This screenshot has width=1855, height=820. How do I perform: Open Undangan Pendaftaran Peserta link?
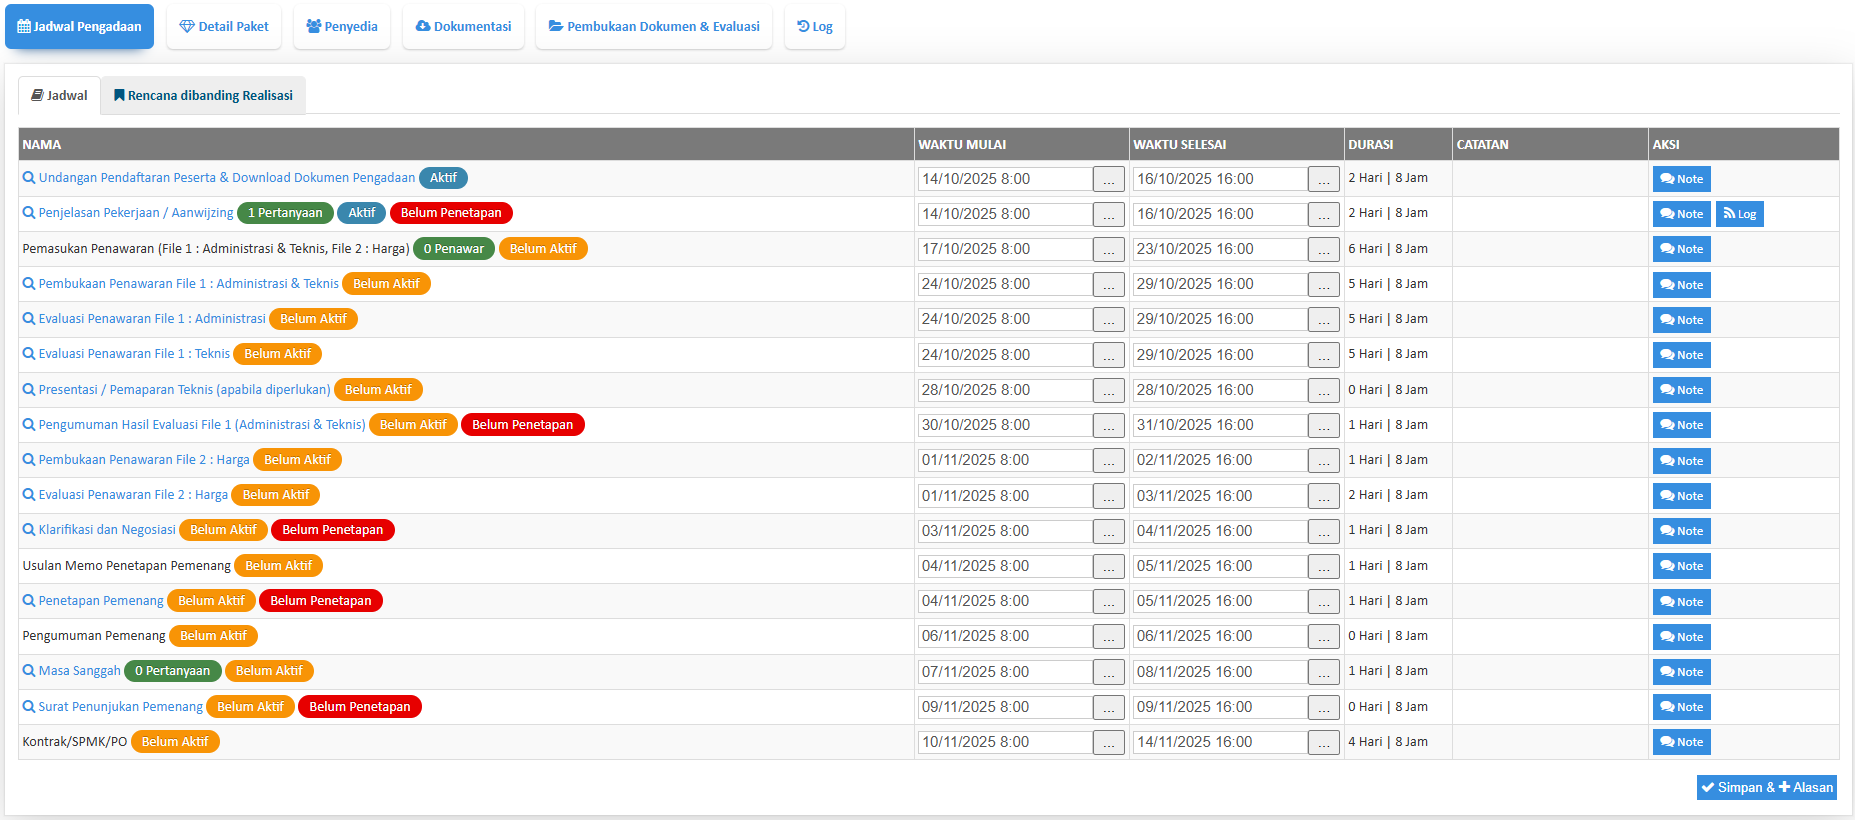click(x=226, y=178)
